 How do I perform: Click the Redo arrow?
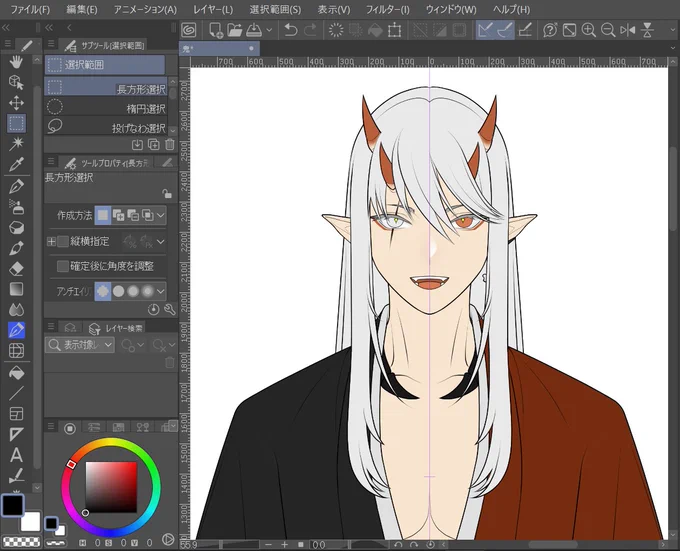click(311, 30)
